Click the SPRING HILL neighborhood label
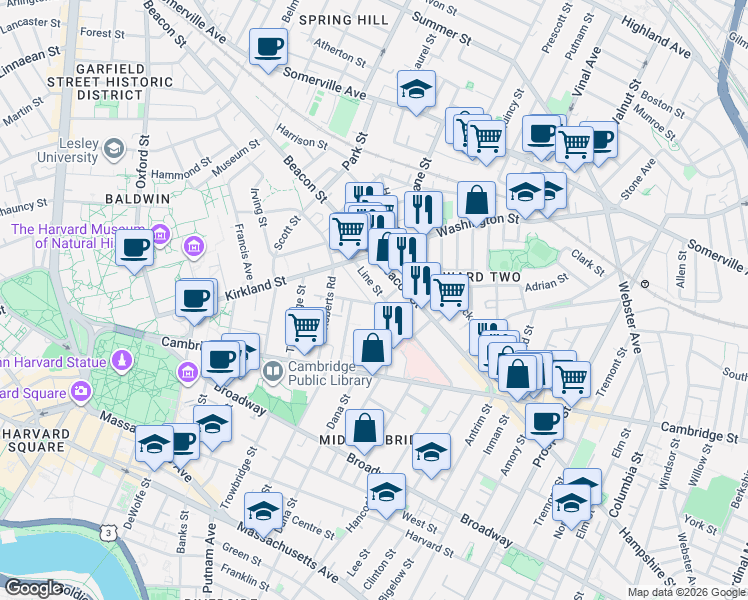 (x=343, y=20)
